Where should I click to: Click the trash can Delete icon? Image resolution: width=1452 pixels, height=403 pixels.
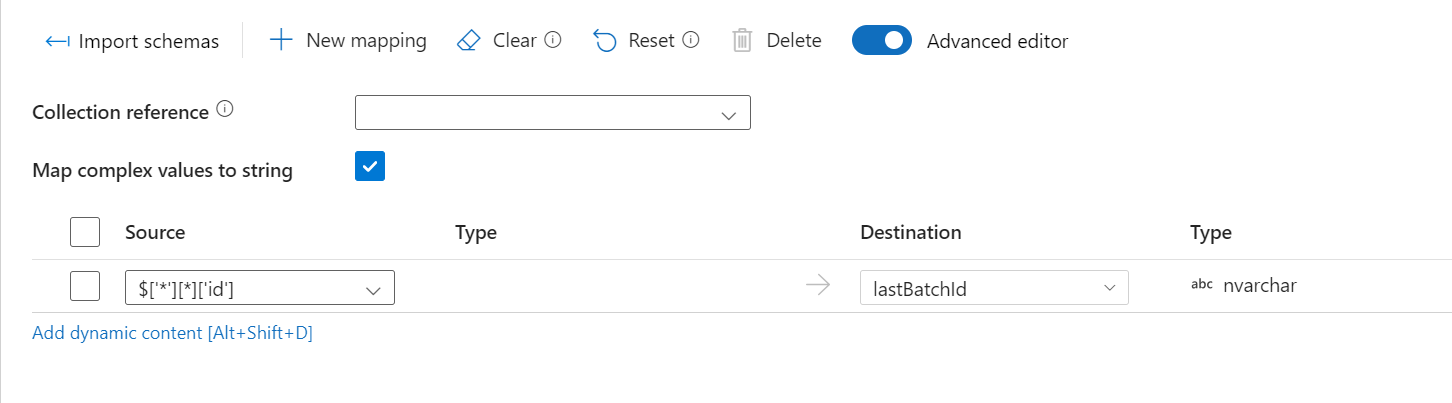pyautogui.click(x=742, y=41)
